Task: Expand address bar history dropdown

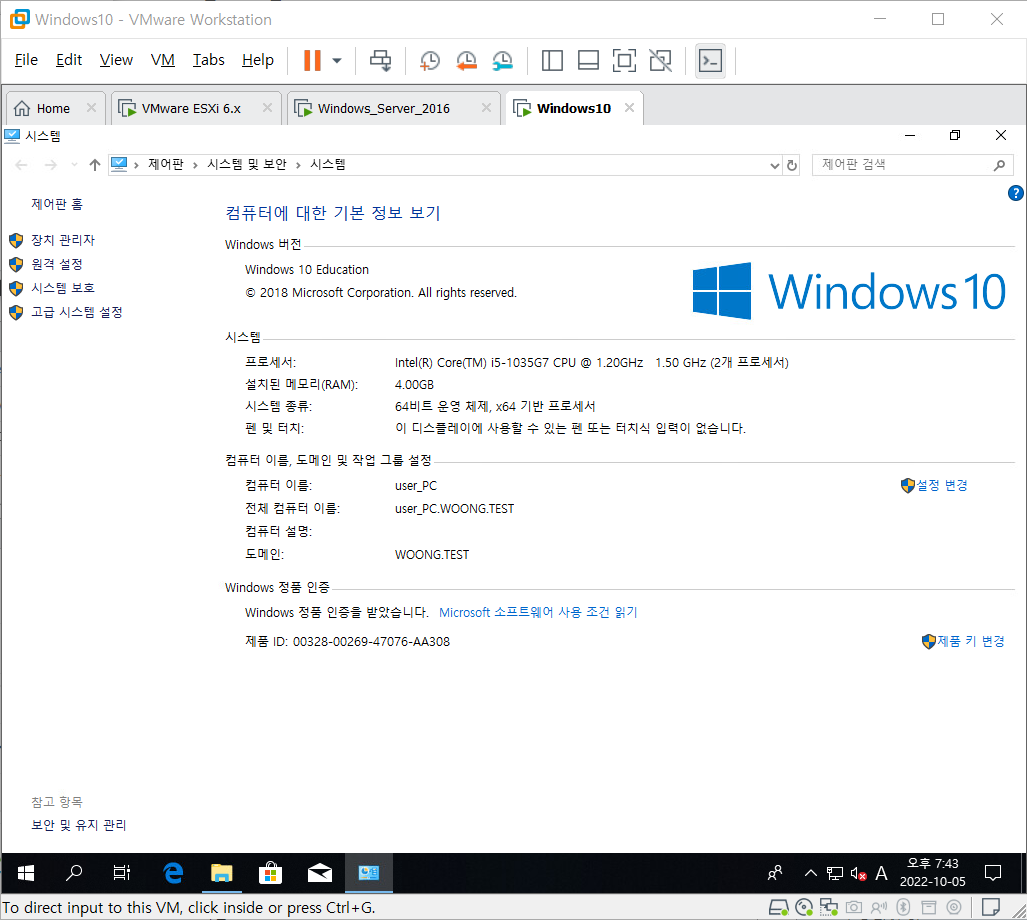Action: 775,165
